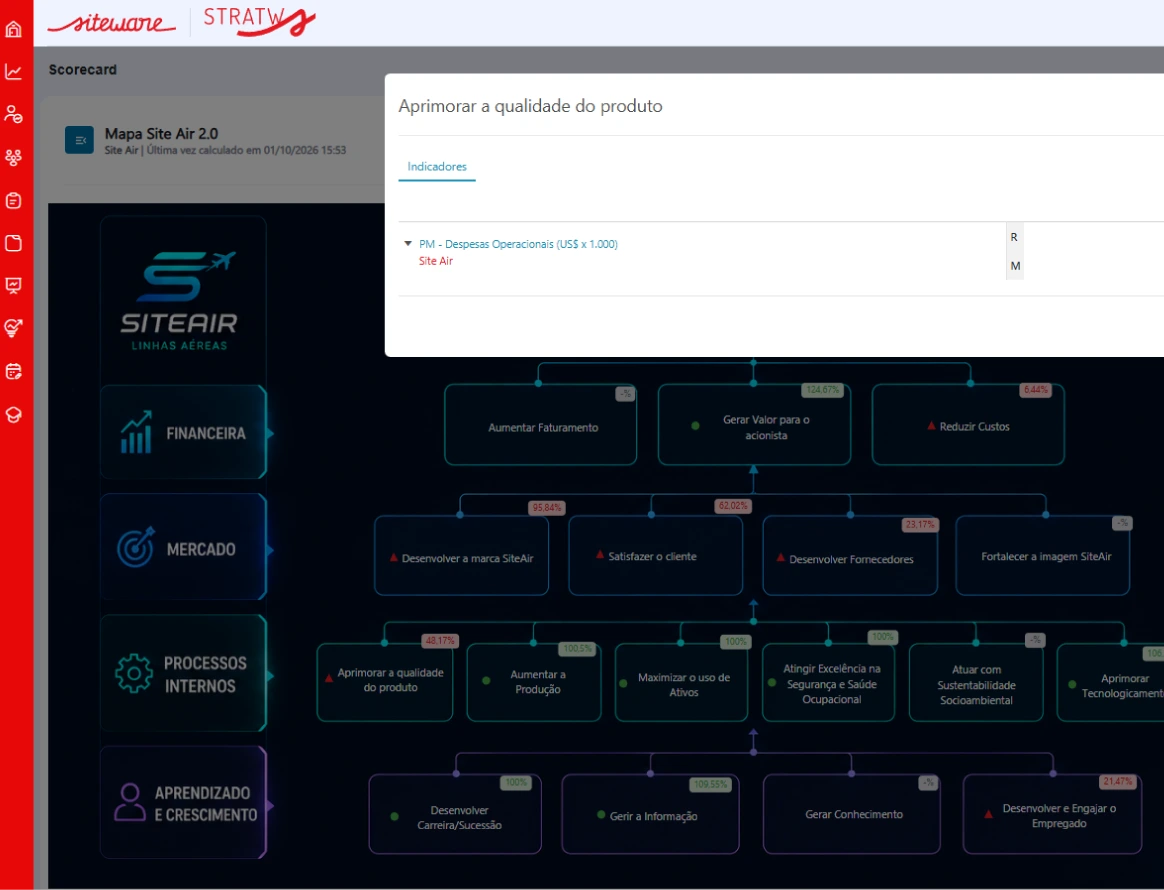Click the STRATWs logo
Viewport: 1164px width, 890px height.
[259, 21]
